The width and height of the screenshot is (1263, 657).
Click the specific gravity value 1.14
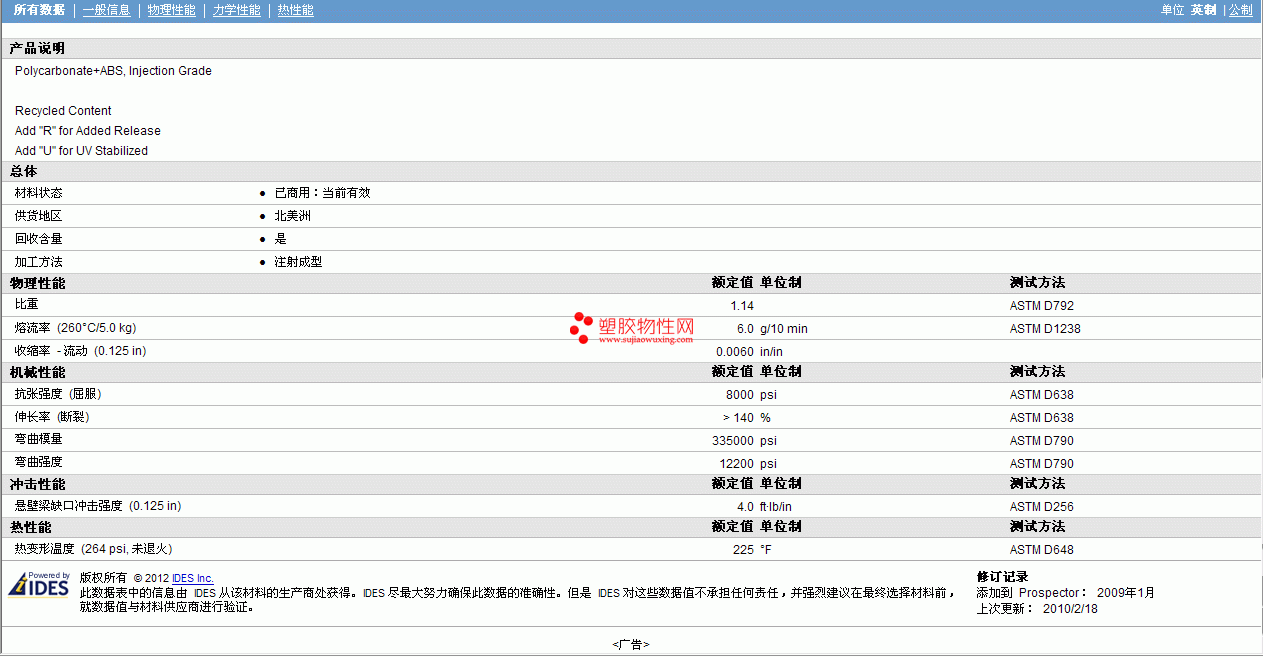[x=742, y=306]
